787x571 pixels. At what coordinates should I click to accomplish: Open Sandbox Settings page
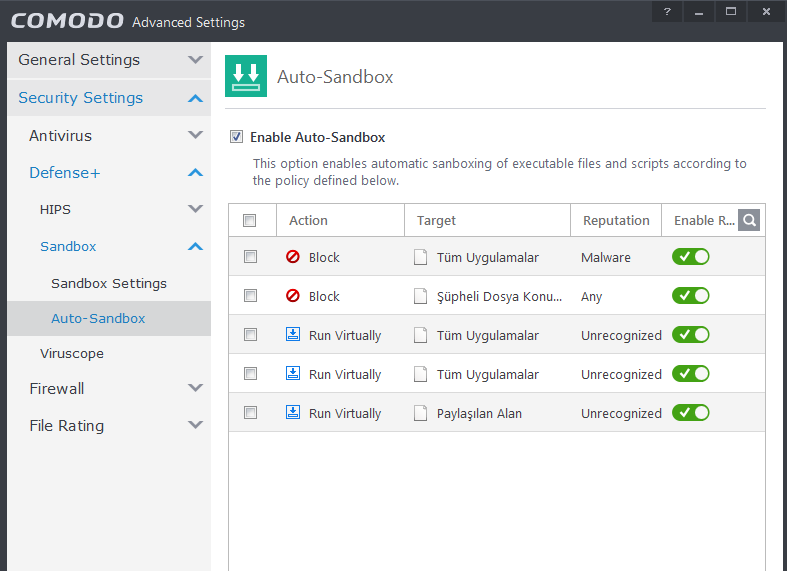click(x=109, y=283)
